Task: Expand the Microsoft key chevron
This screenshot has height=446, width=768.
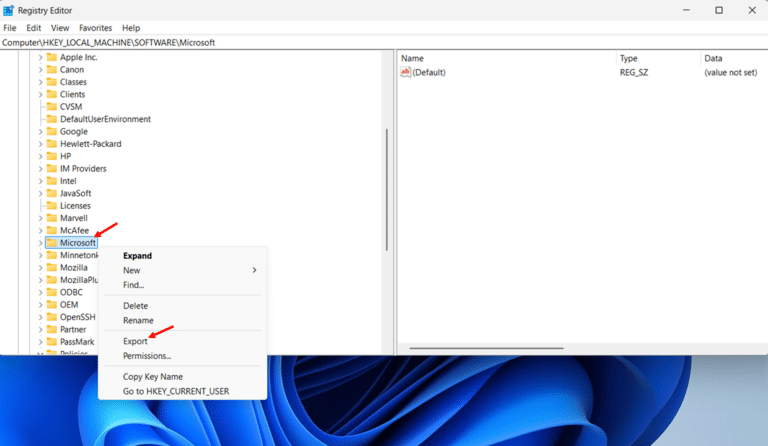Action: tap(40, 243)
